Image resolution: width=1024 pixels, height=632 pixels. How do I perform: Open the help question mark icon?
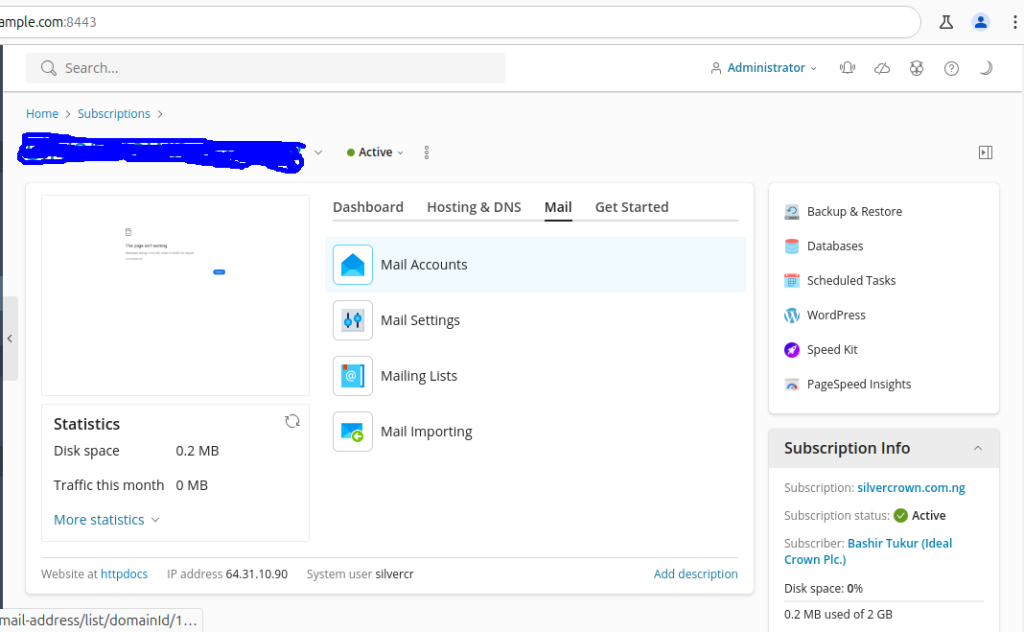coord(951,68)
